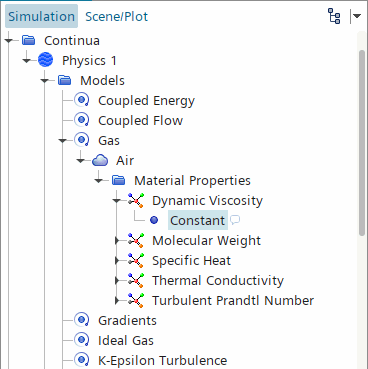
Task: Click the tree hierarchy view icon
Action: (334, 16)
